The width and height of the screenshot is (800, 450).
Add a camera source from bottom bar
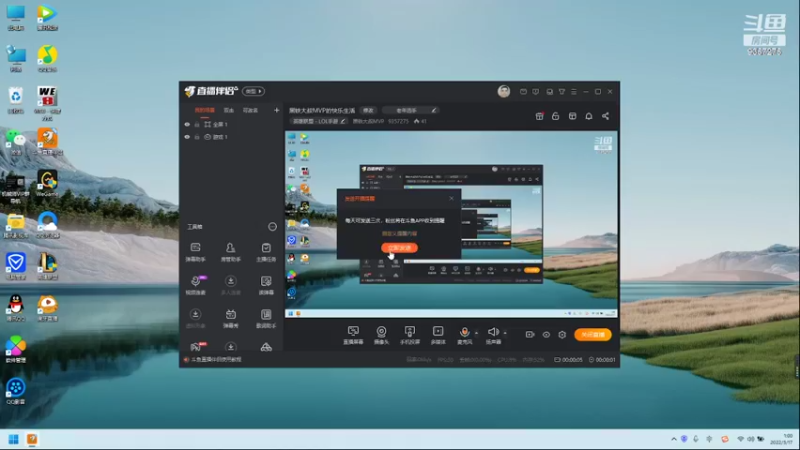tap(381, 335)
